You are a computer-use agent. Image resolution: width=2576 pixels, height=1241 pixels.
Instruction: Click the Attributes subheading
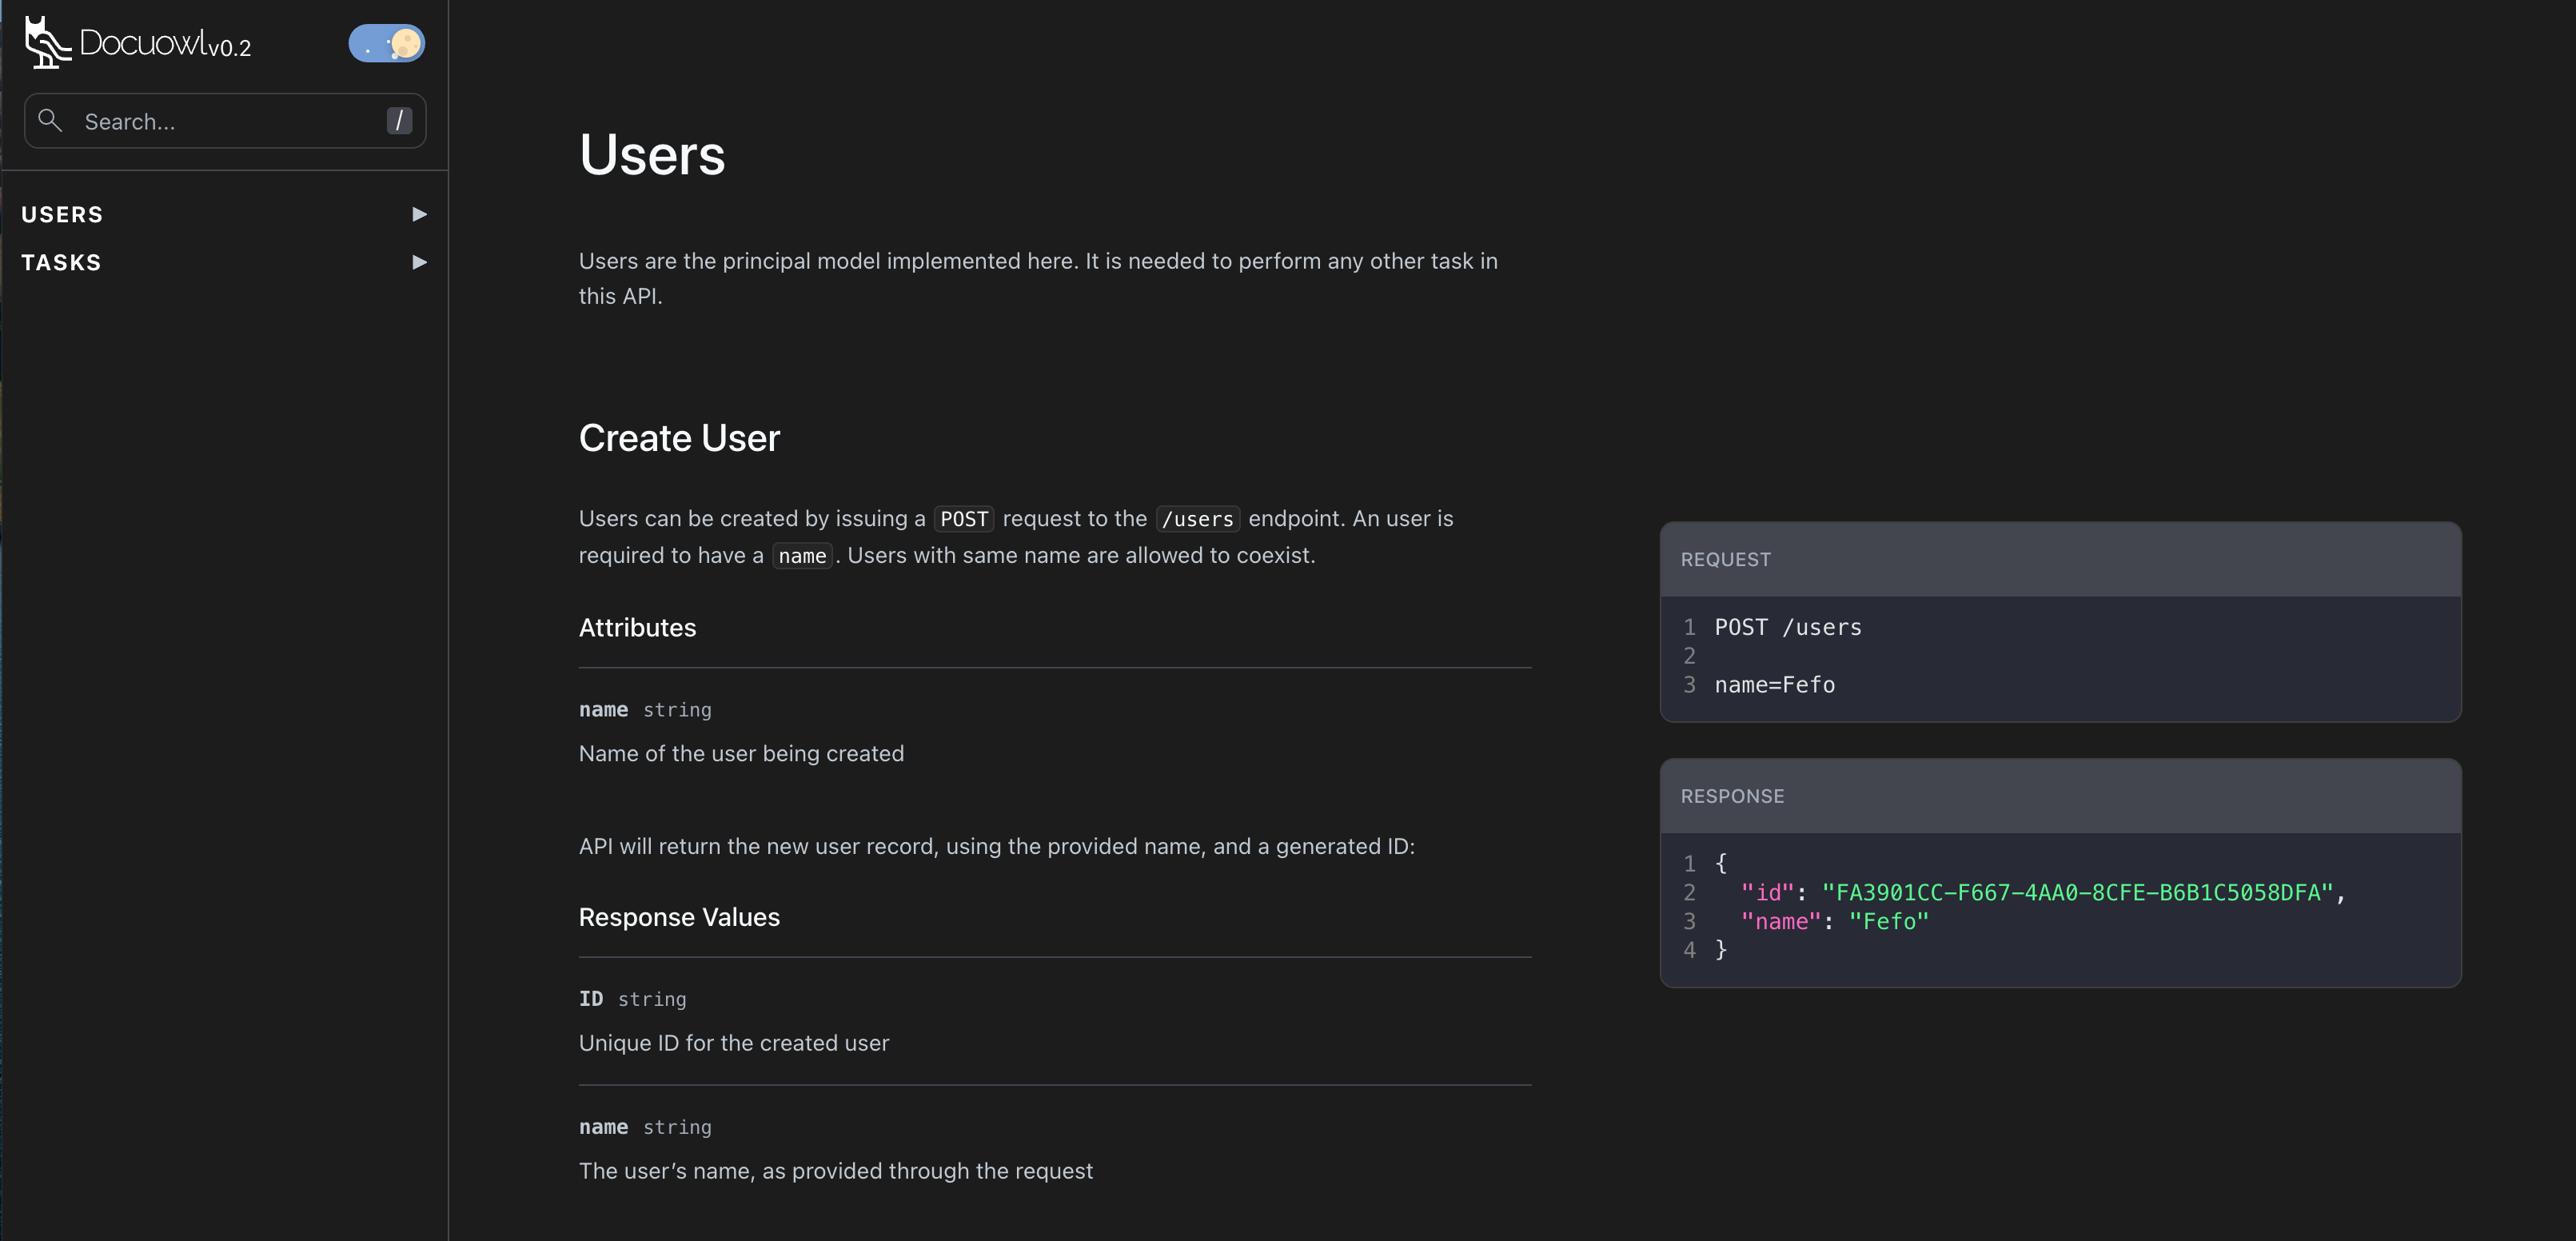(x=637, y=627)
